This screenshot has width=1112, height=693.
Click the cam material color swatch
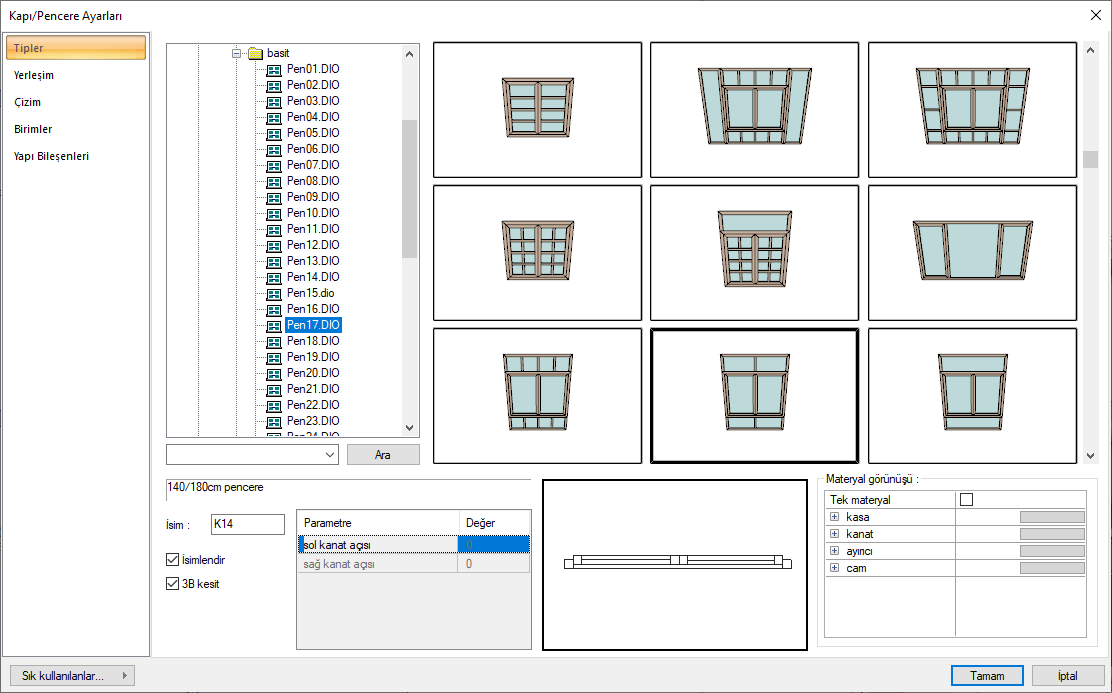pyautogui.click(x=1051, y=568)
